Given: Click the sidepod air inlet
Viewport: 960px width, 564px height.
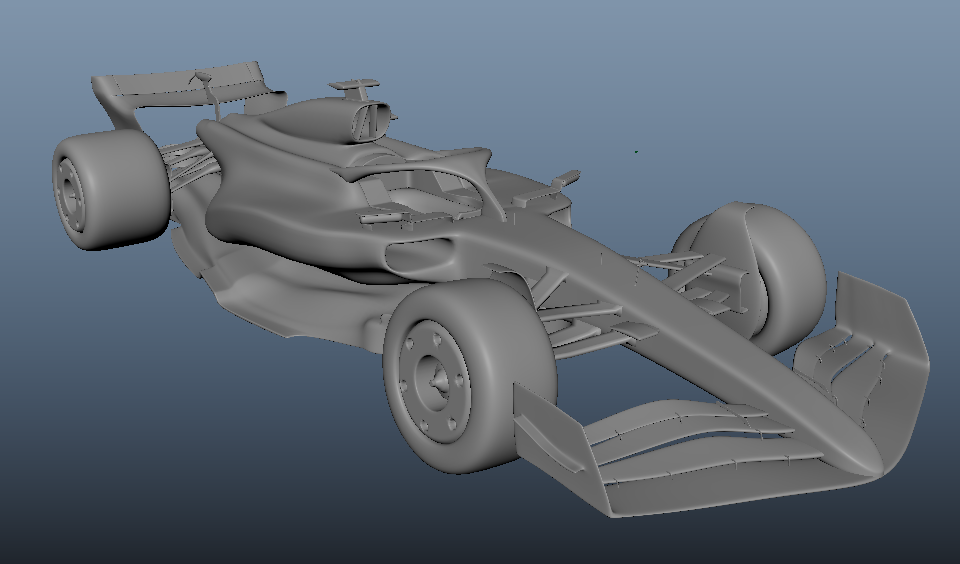Looking at the screenshot, I should pyautogui.click(x=419, y=255).
